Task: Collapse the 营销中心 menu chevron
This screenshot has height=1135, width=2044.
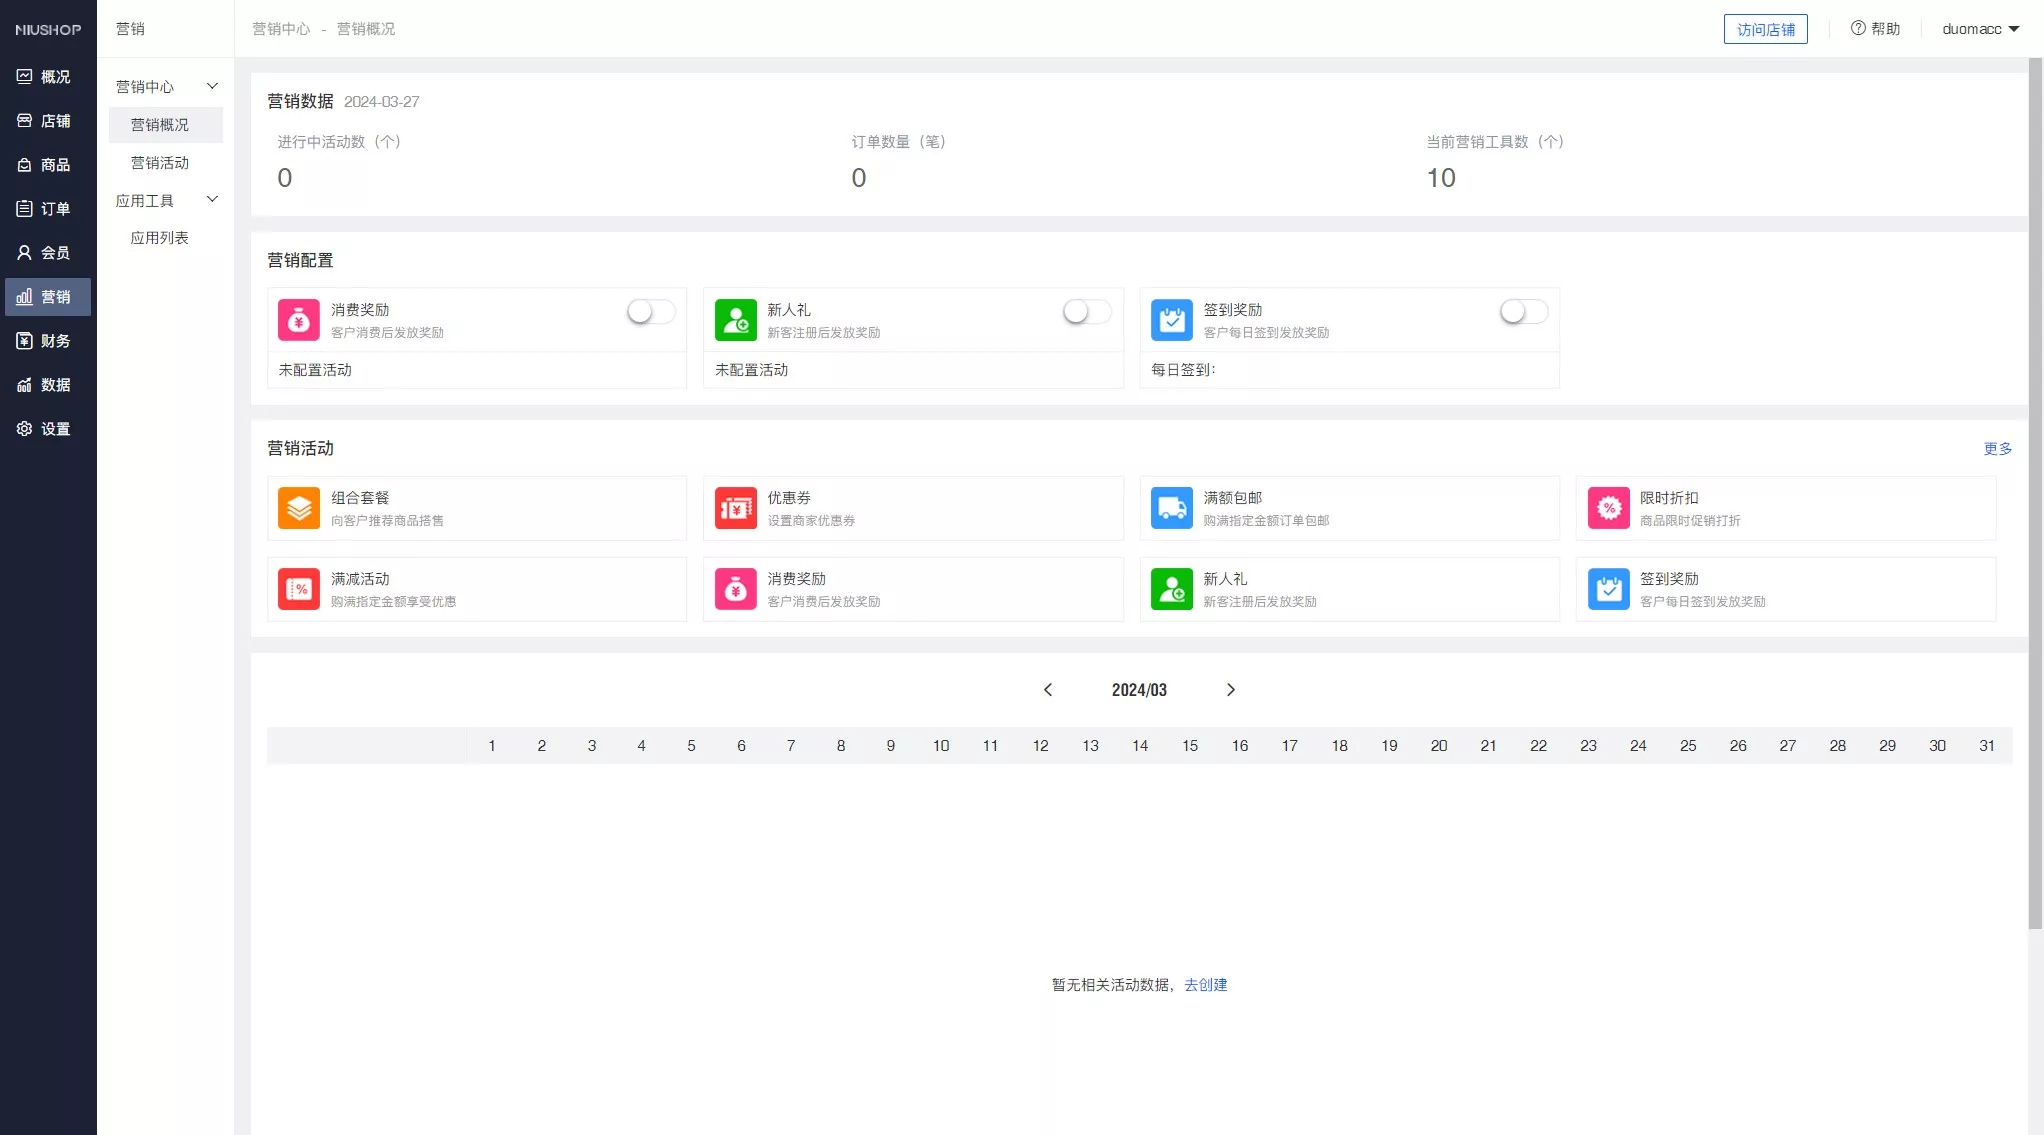Action: coord(212,86)
